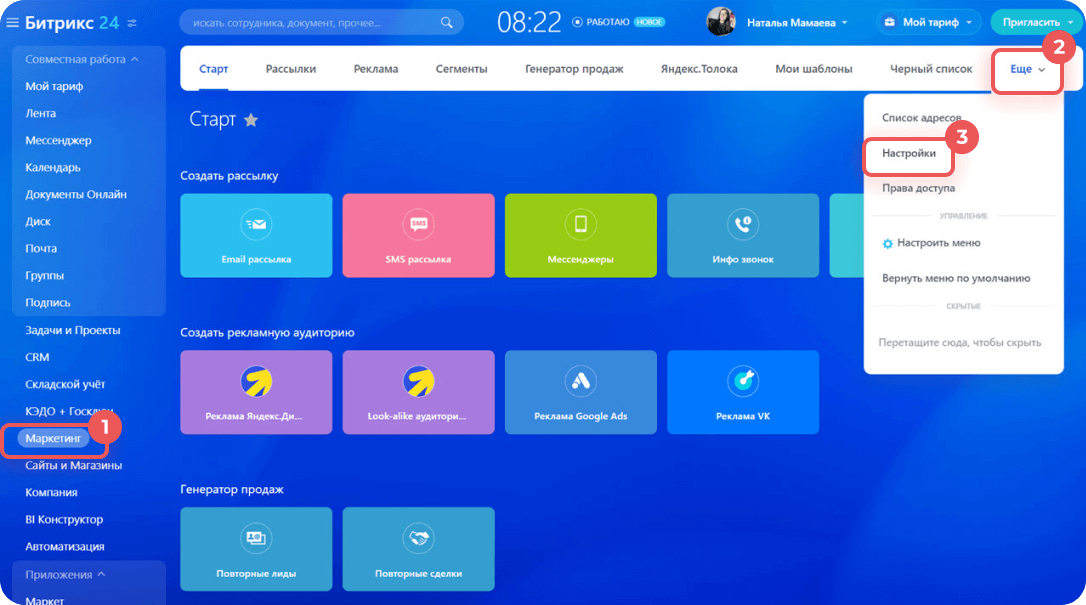The image size is (1086, 605).
Task: Open BI Конструктор in sidebar
Action: click(x=64, y=519)
